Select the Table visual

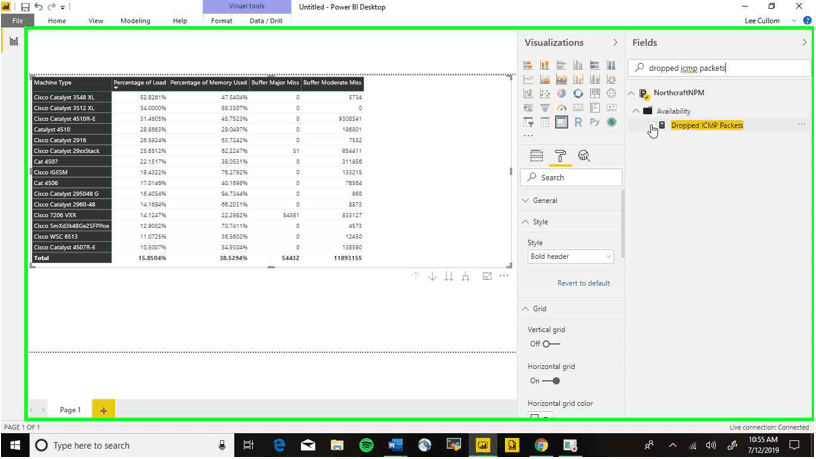point(544,122)
